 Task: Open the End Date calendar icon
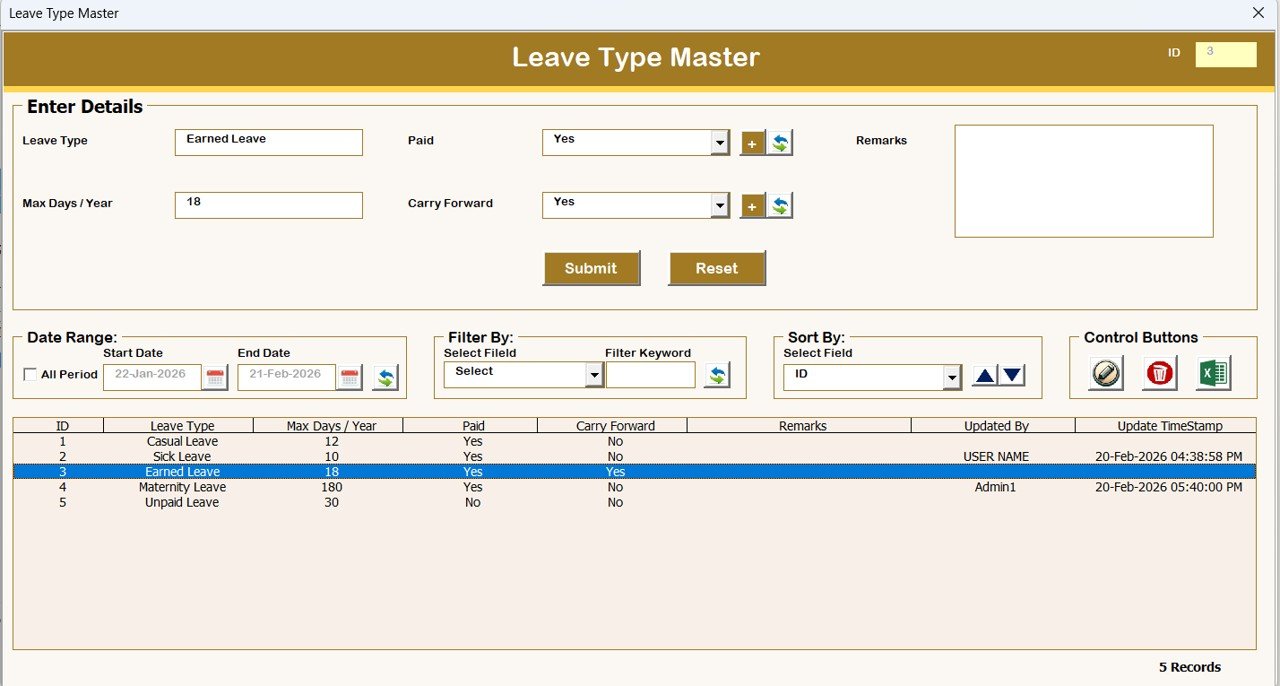pos(348,377)
